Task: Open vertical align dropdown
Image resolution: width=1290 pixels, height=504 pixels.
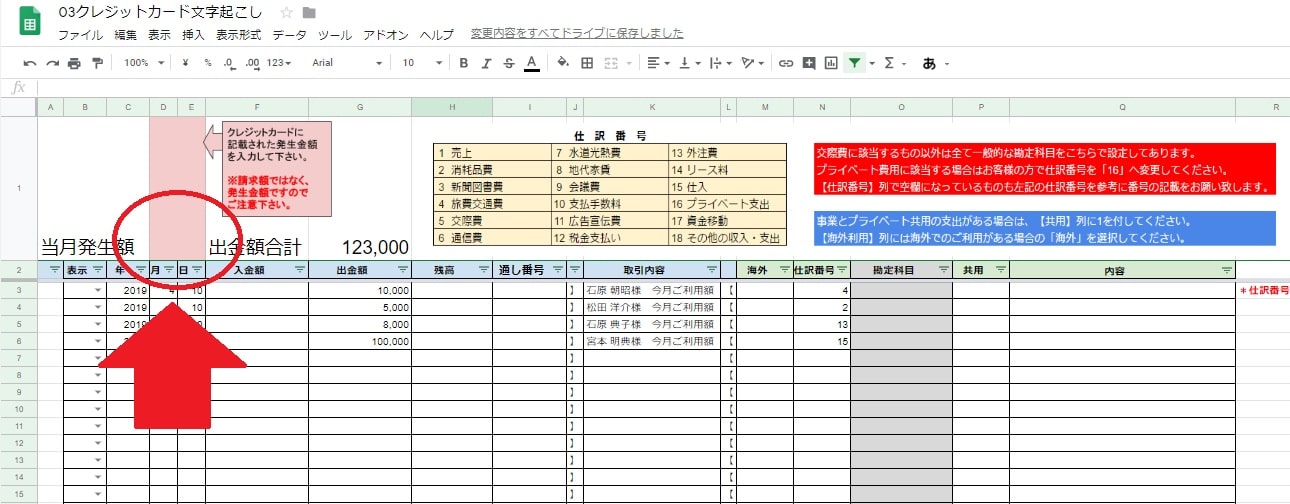Action: 690,63
